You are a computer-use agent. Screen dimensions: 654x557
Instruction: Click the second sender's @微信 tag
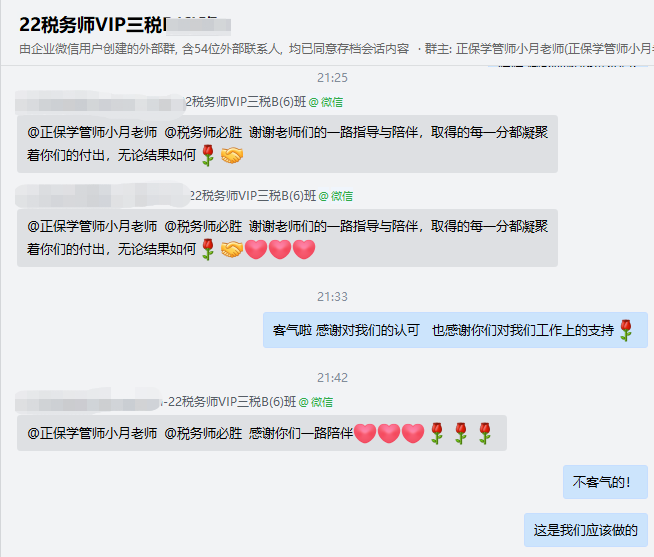point(336,196)
